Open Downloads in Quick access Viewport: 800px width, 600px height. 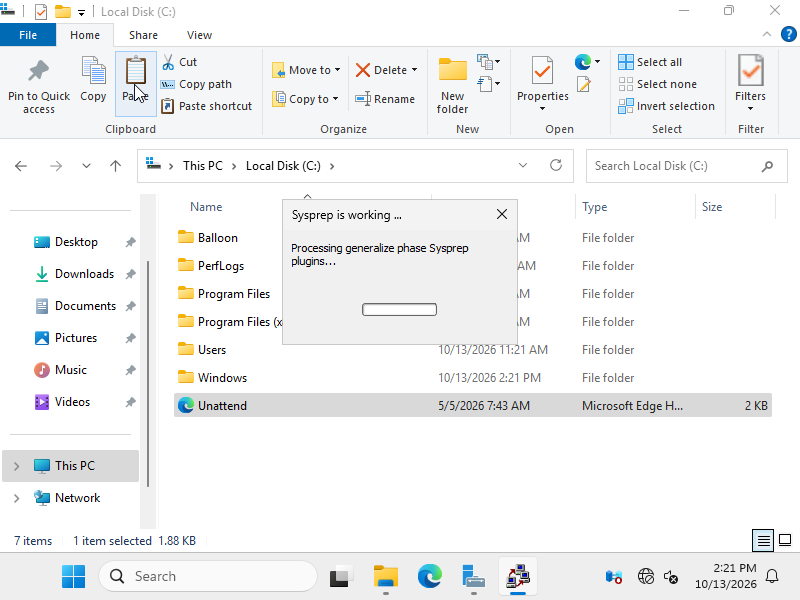coord(84,274)
